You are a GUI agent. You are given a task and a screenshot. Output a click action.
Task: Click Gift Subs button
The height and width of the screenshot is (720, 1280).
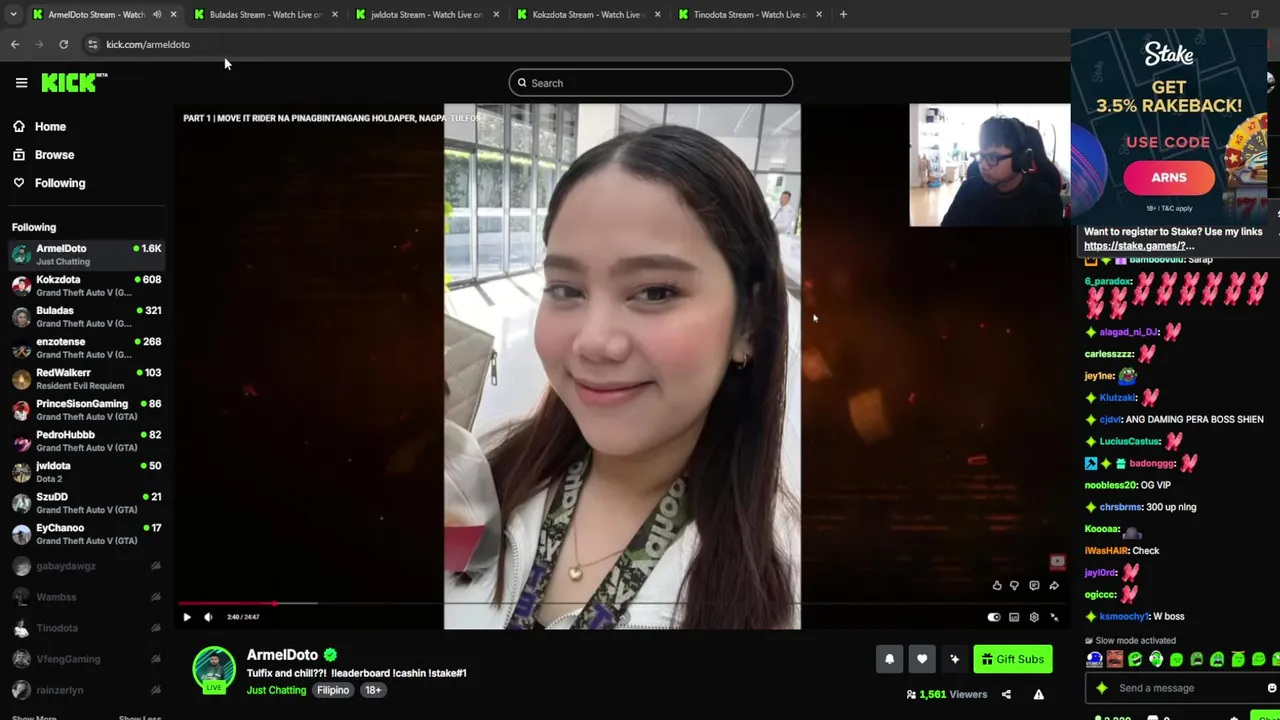[x=1013, y=659]
